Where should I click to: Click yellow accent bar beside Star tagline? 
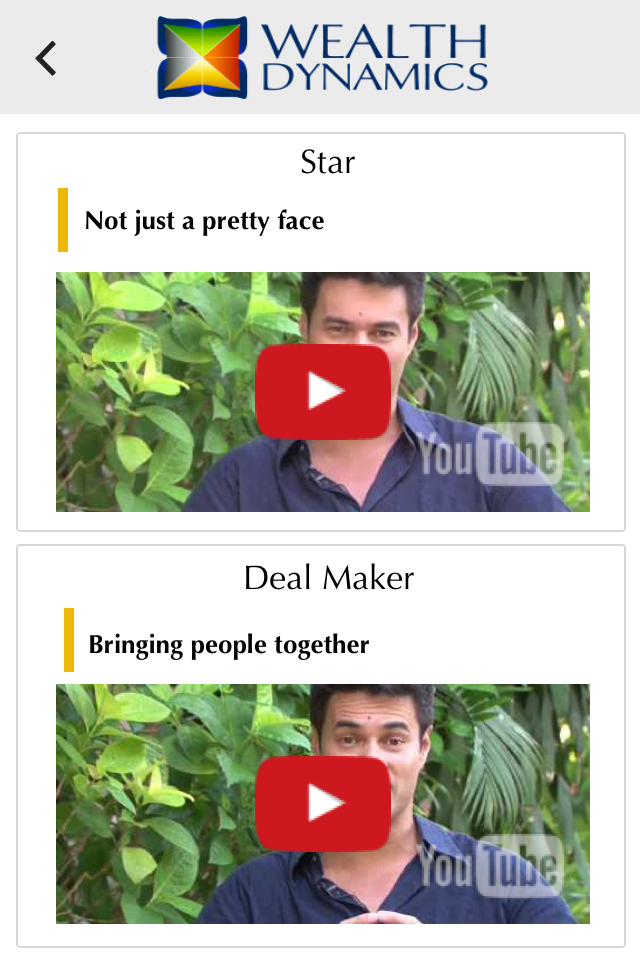(x=62, y=220)
